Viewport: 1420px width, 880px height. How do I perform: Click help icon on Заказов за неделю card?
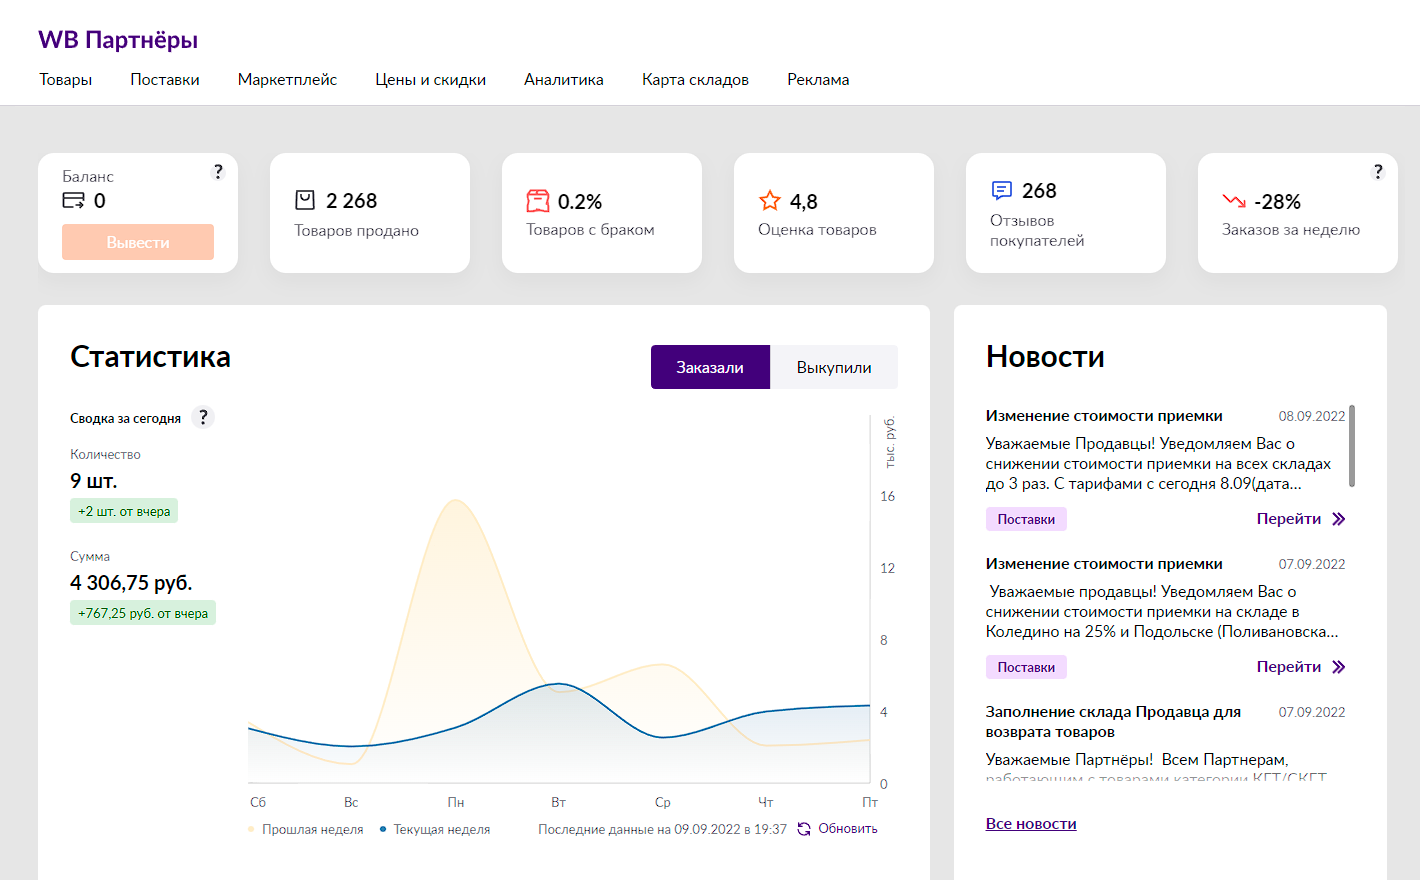(1378, 172)
